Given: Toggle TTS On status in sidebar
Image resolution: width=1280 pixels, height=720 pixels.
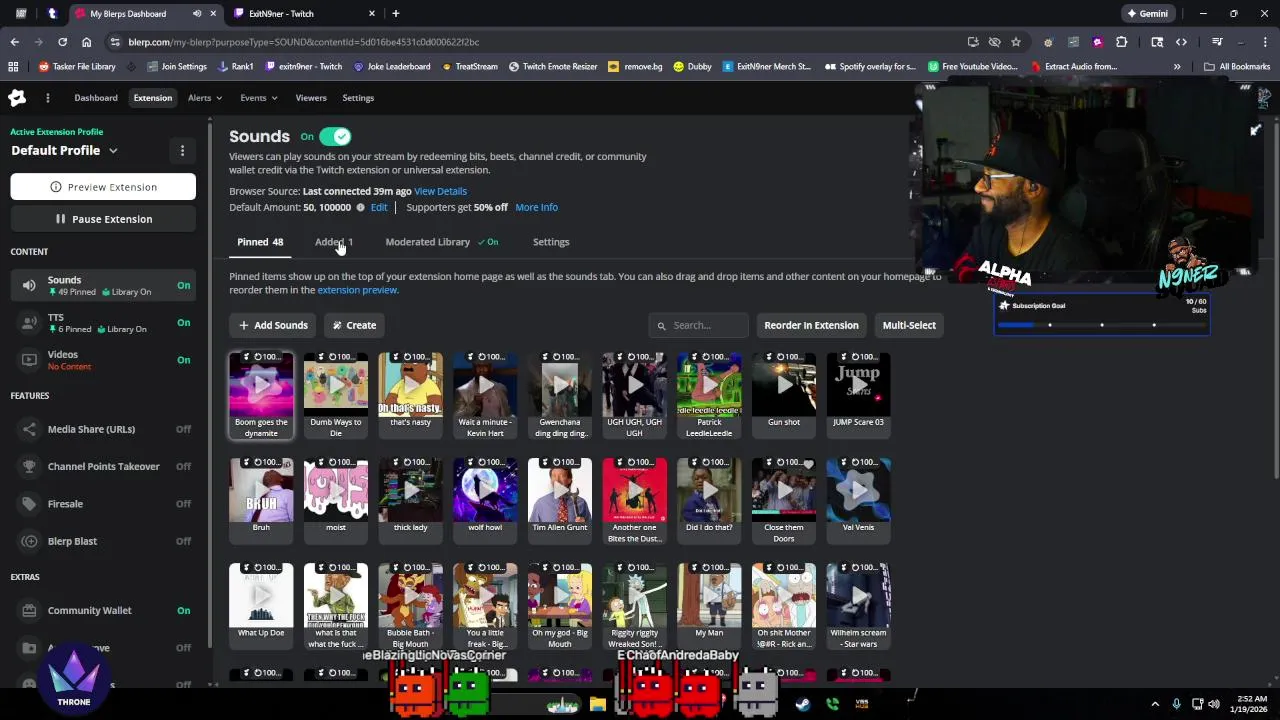Looking at the screenshot, I should coord(184,323).
